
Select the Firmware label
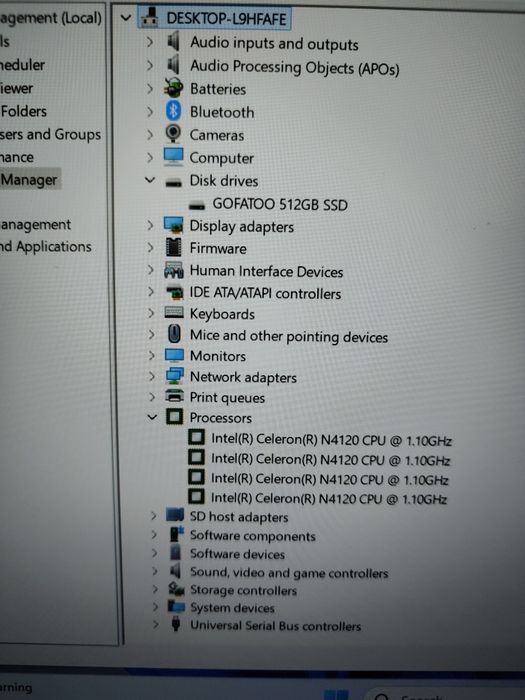tap(218, 248)
